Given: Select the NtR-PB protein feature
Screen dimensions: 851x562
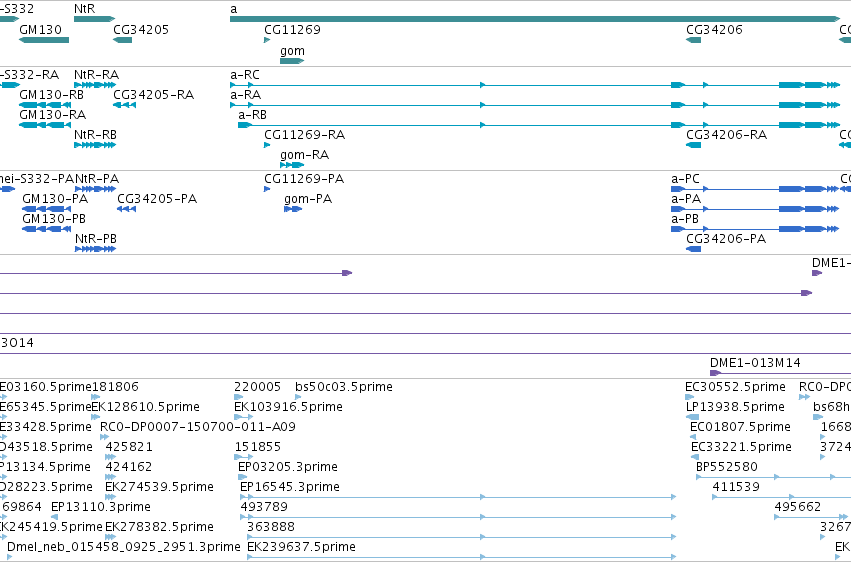Looking at the screenshot, I should pyautogui.click(x=96, y=250).
